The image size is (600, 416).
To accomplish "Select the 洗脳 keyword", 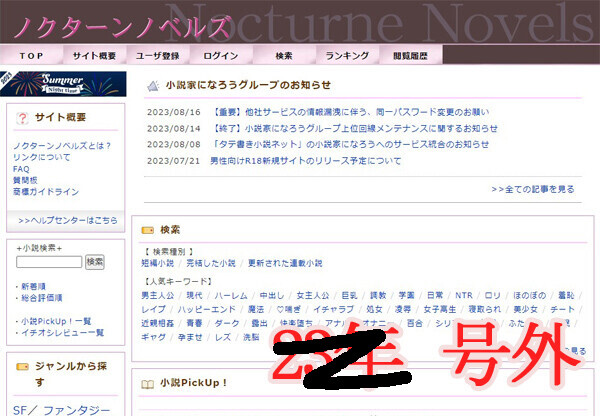I will (x=251, y=337).
